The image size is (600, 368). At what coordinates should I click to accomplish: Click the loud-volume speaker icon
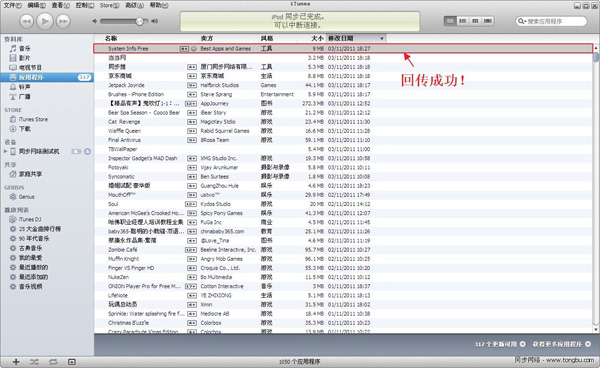pyautogui.click(x=154, y=21)
